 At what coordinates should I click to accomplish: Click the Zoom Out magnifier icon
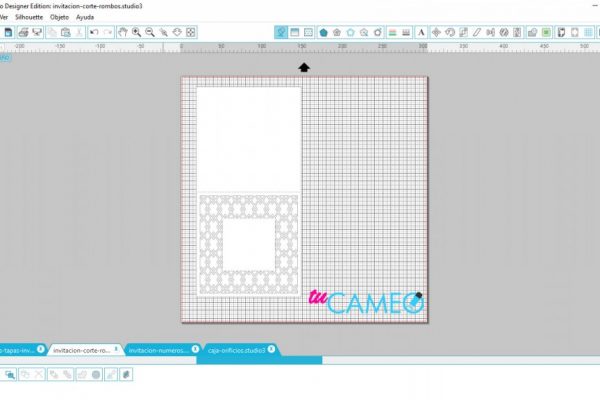150,33
